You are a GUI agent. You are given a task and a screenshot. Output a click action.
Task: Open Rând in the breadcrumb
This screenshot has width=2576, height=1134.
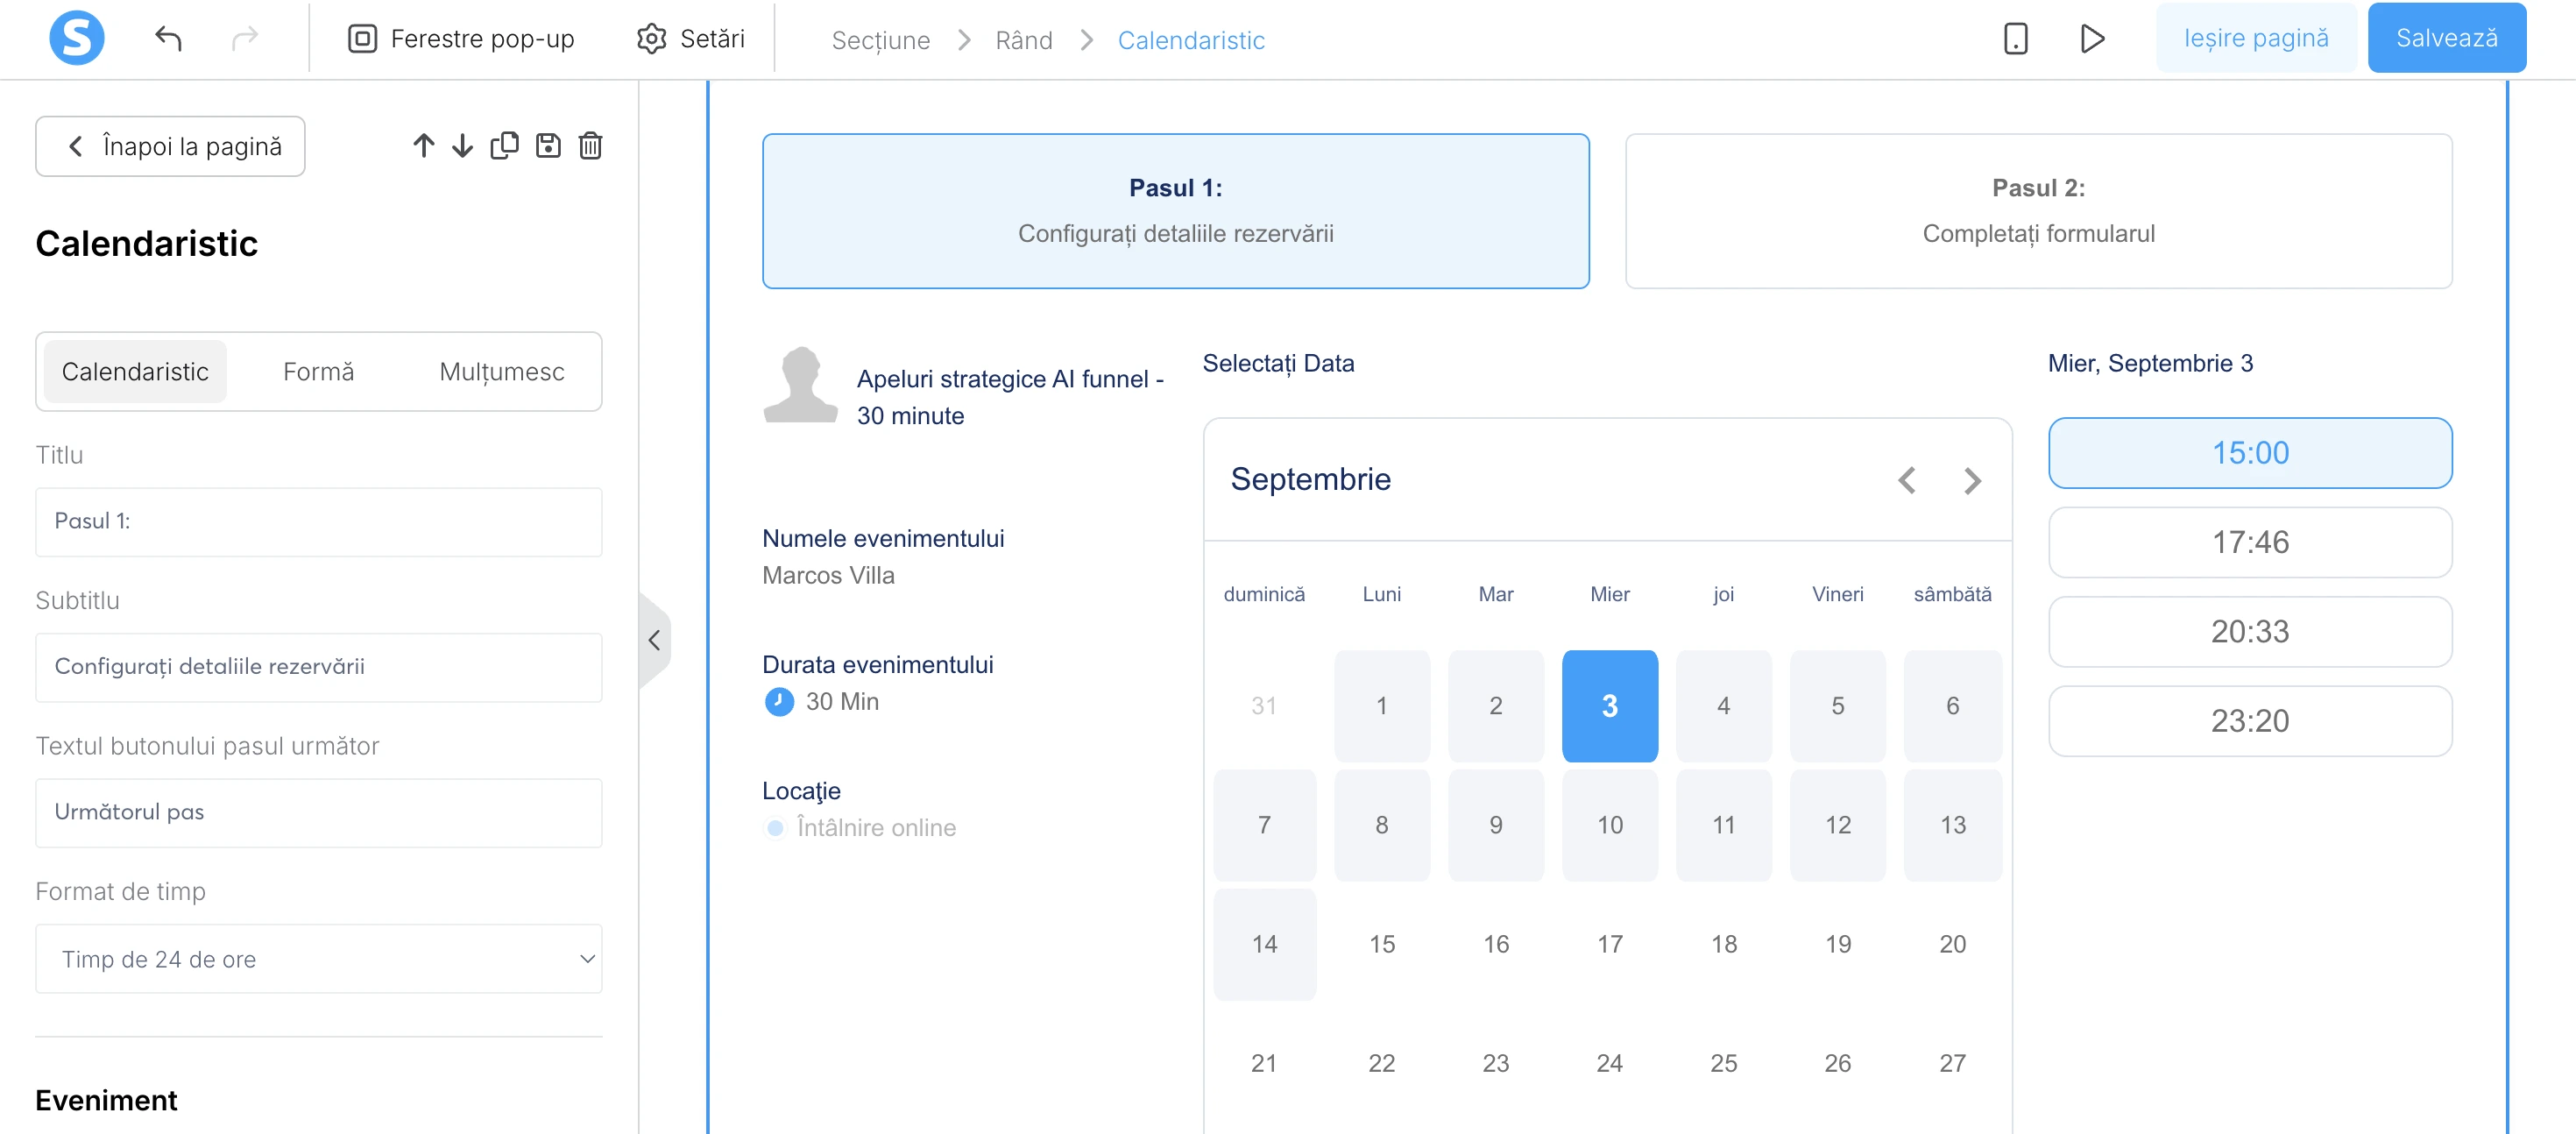pyautogui.click(x=1023, y=39)
